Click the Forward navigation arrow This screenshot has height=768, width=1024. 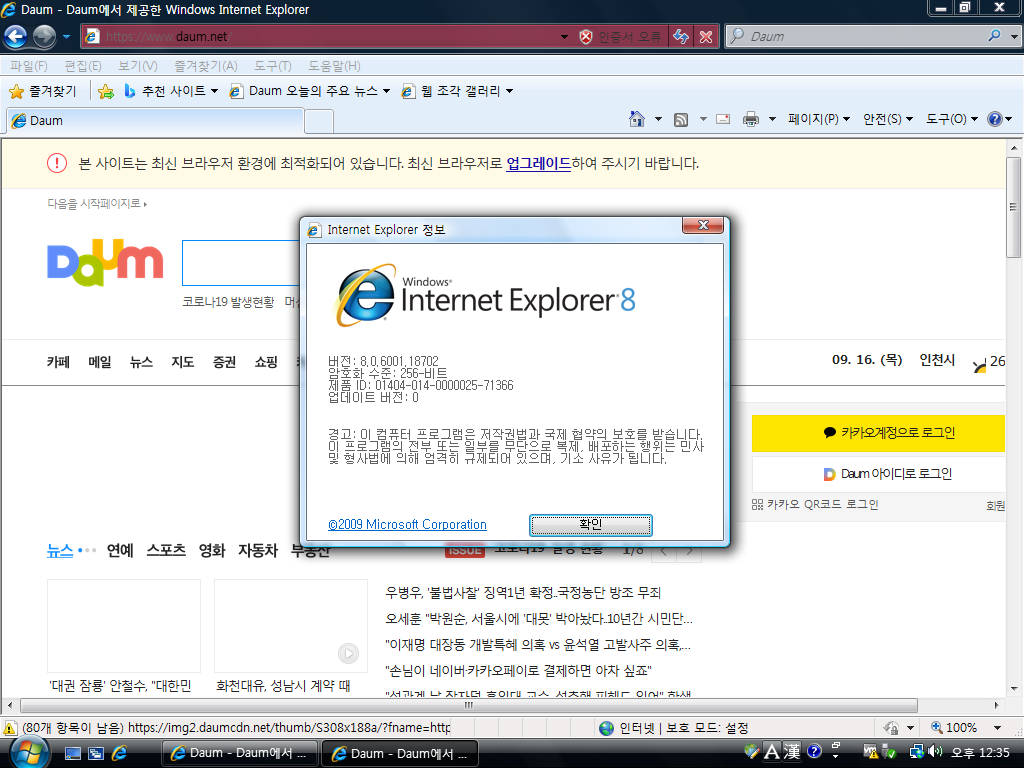44,37
